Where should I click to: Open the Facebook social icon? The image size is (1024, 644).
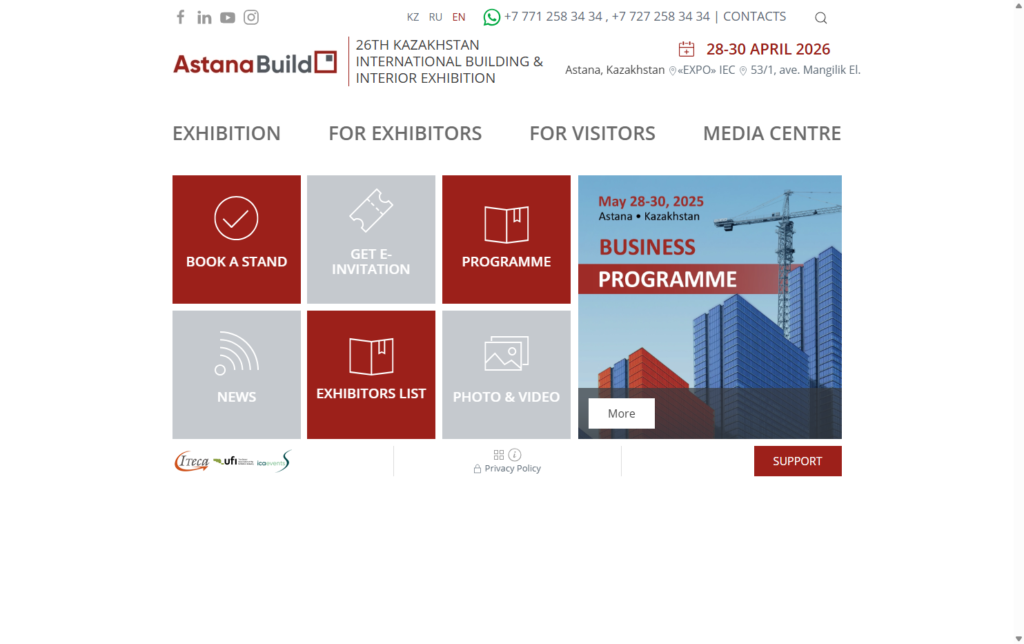click(x=180, y=17)
